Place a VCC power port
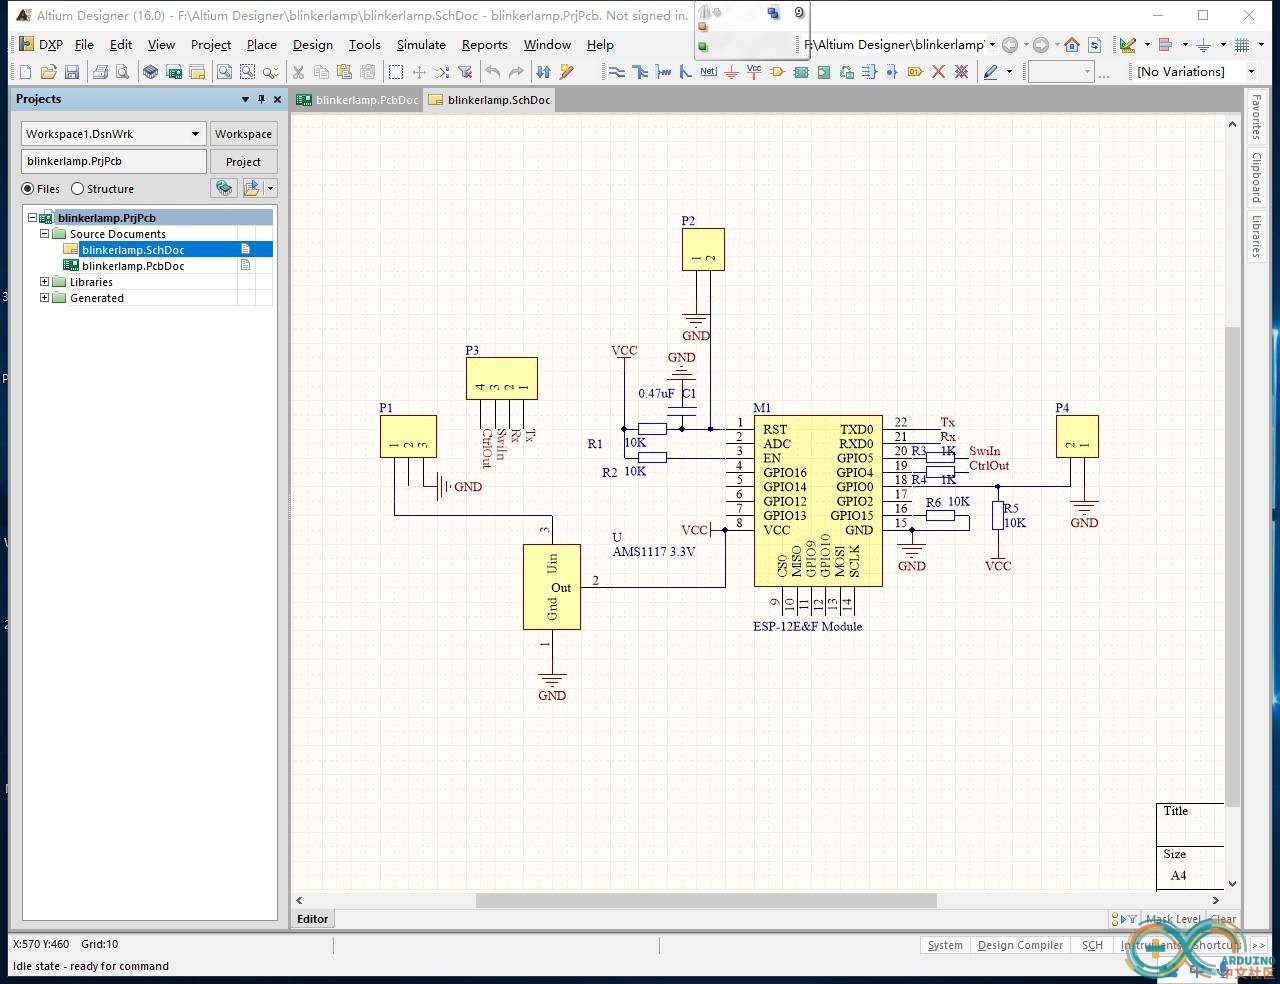The image size is (1280, 984). (754, 72)
